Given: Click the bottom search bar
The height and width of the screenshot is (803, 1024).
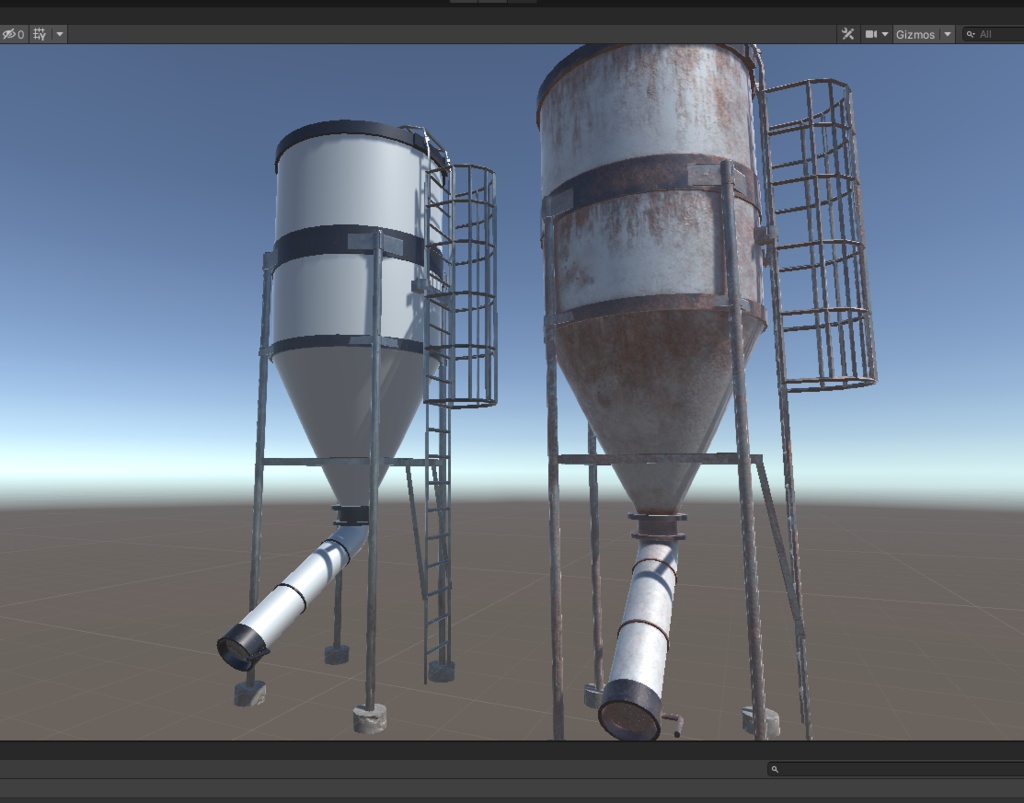Looking at the screenshot, I should [890, 769].
